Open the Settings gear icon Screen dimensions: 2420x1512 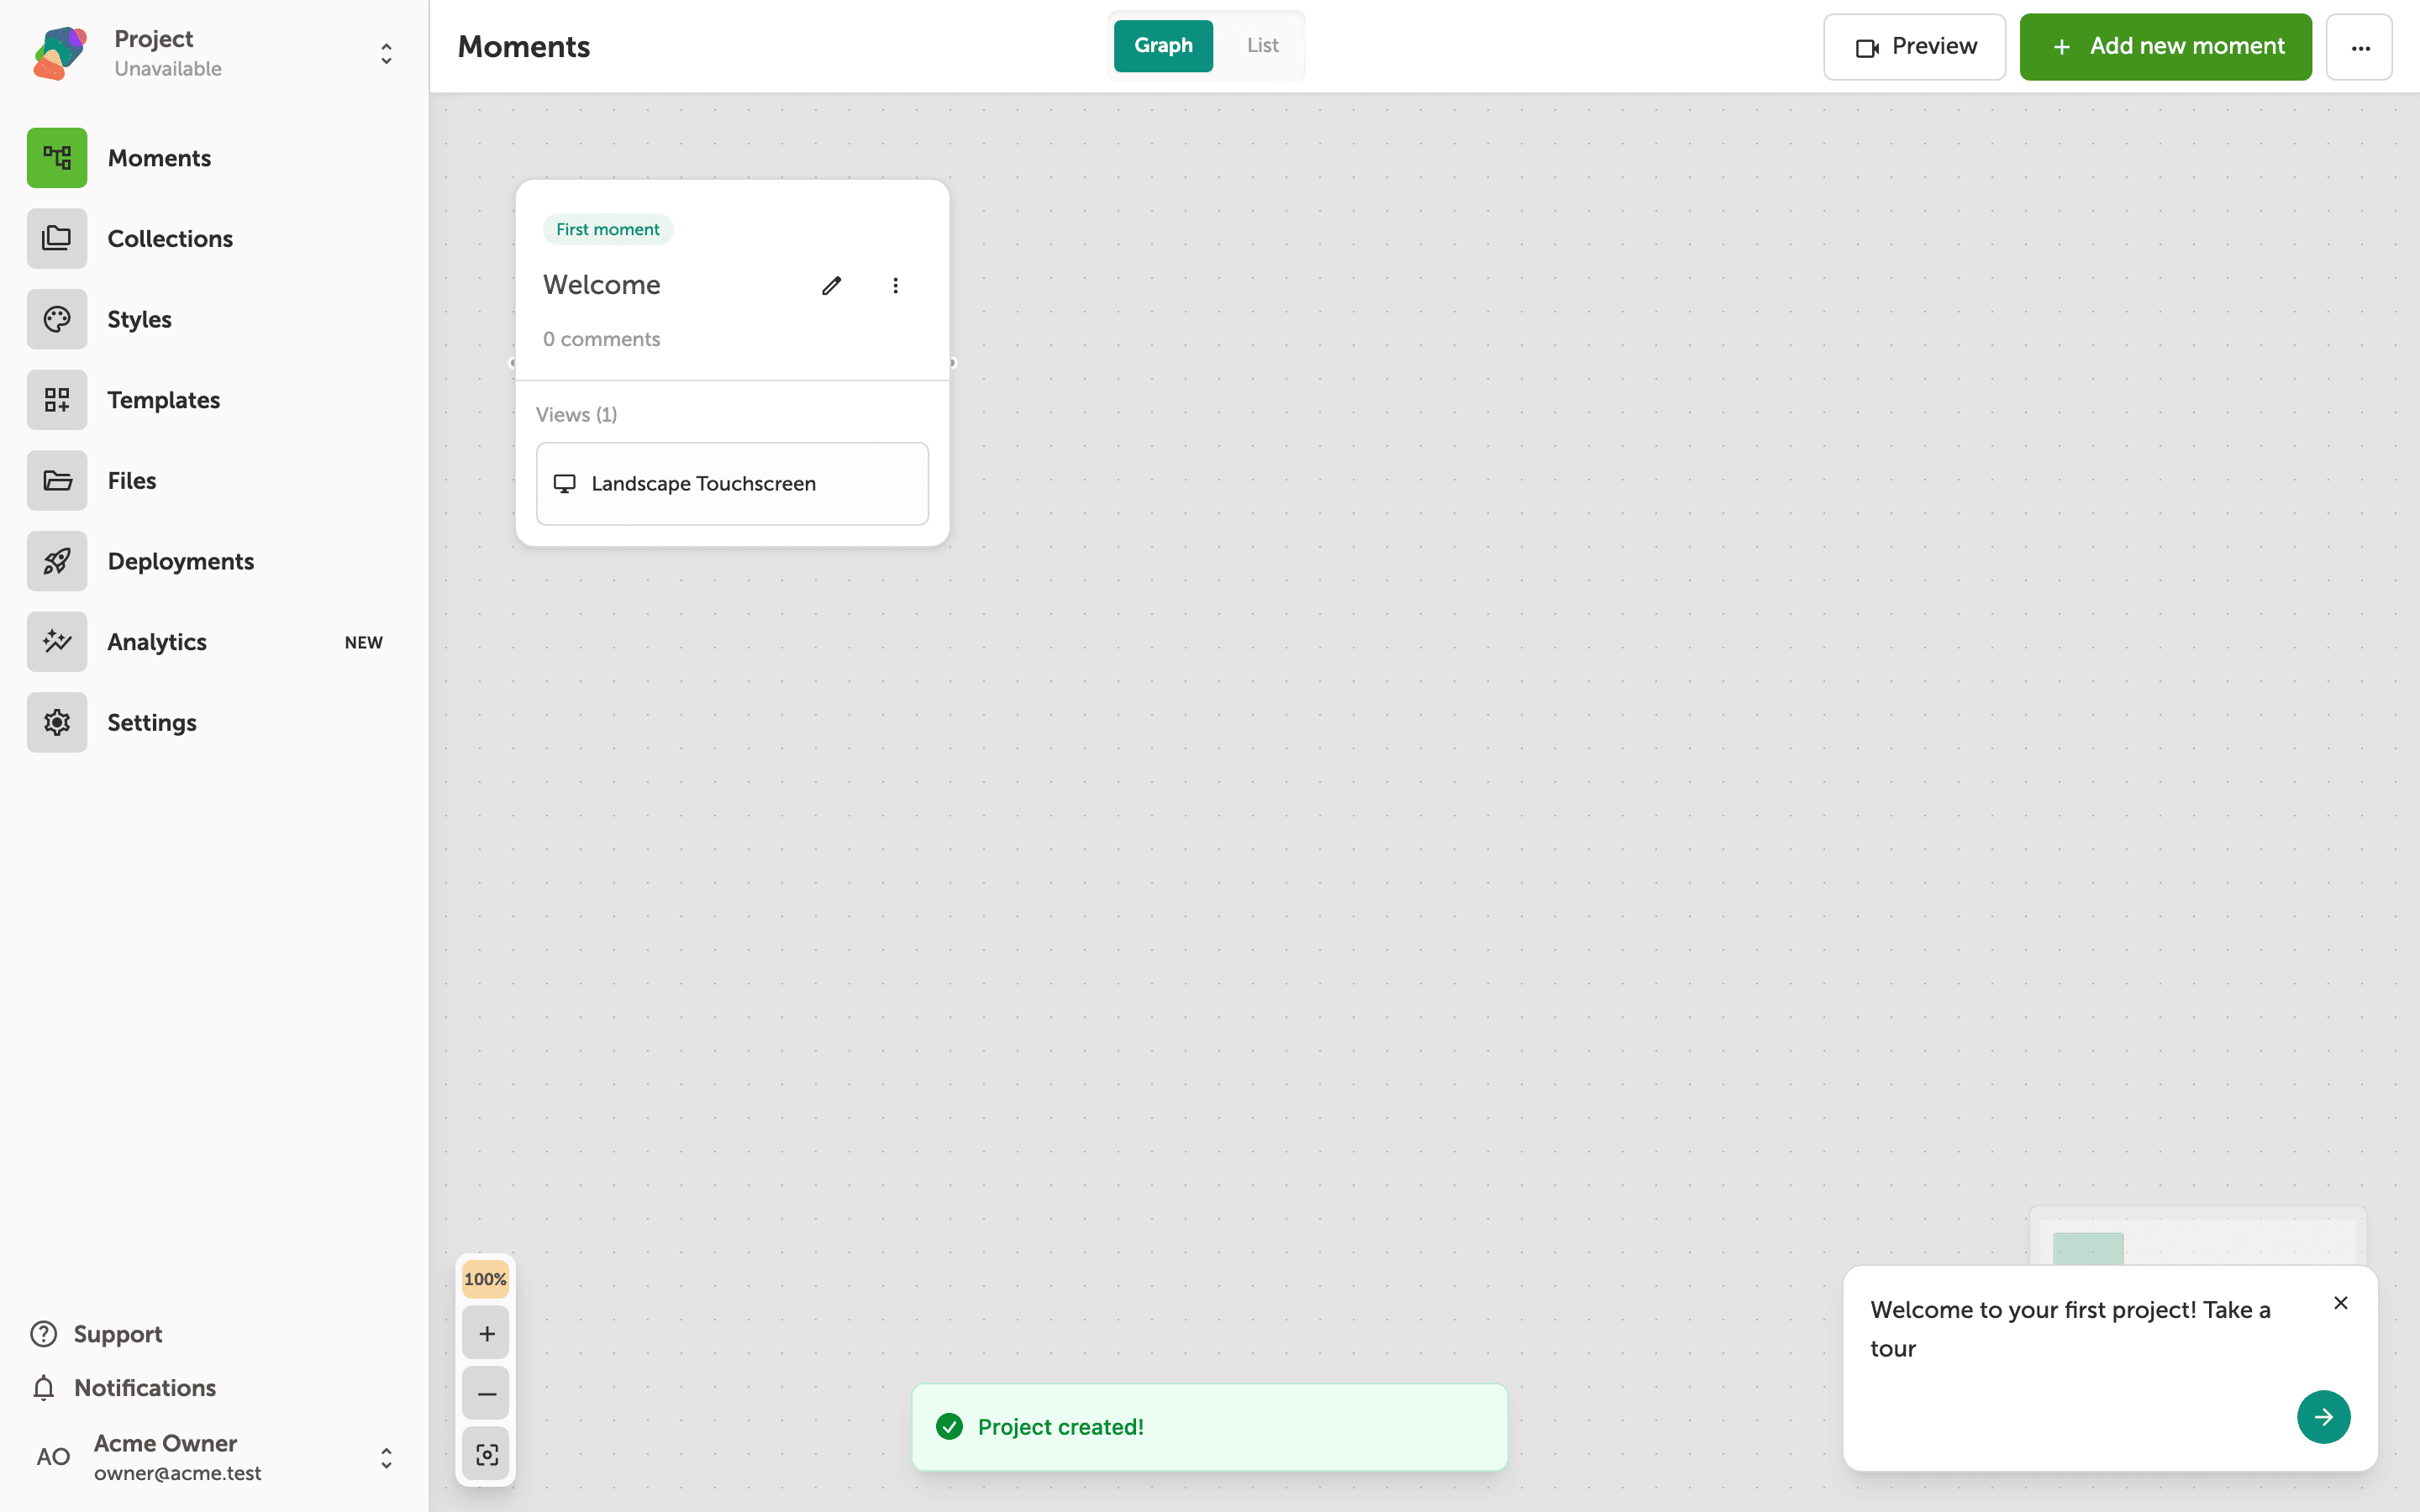pos(57,722)
